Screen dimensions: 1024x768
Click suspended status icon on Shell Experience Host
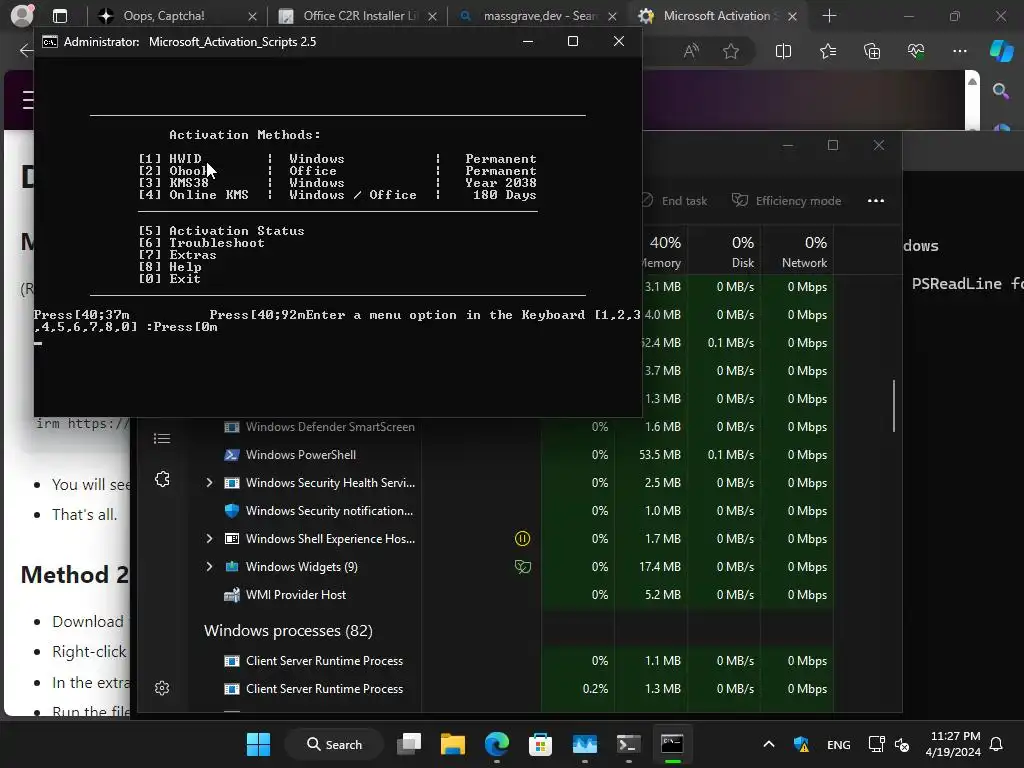tap(522, 539)
